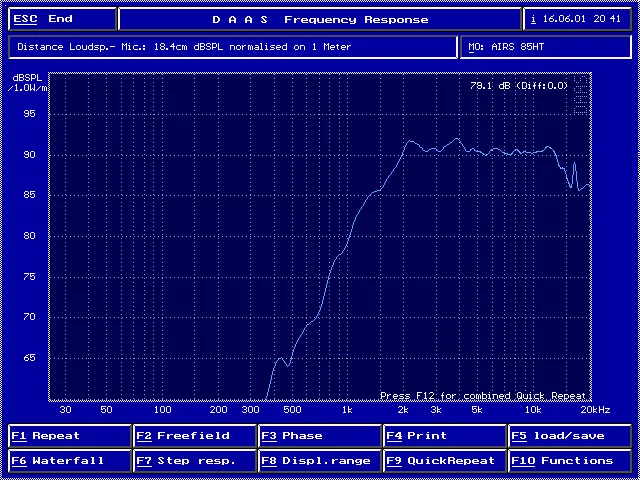Click the 3k frequency label
This screenshot has height=480, width=640.
pos(436,410)
